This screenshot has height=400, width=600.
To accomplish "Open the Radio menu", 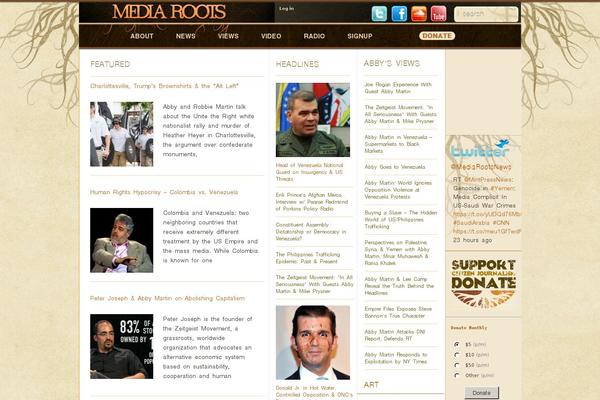I will tap(314, 36).
